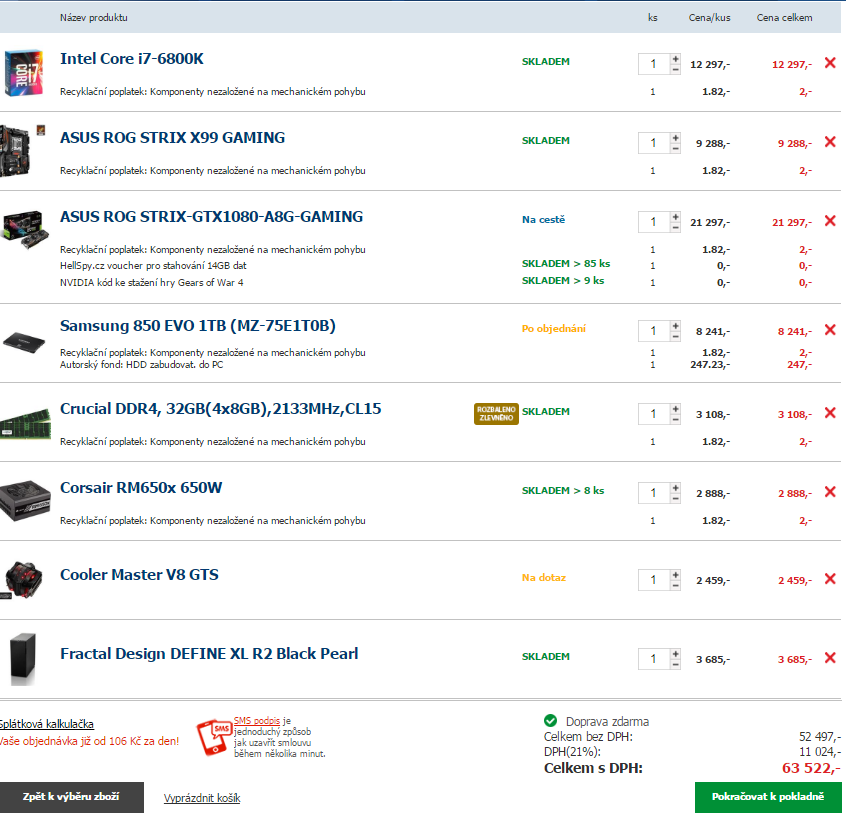Open ASUS ROG STRIX-GTX1080-A8G-GAMING product page

click(x=212, y=217)
